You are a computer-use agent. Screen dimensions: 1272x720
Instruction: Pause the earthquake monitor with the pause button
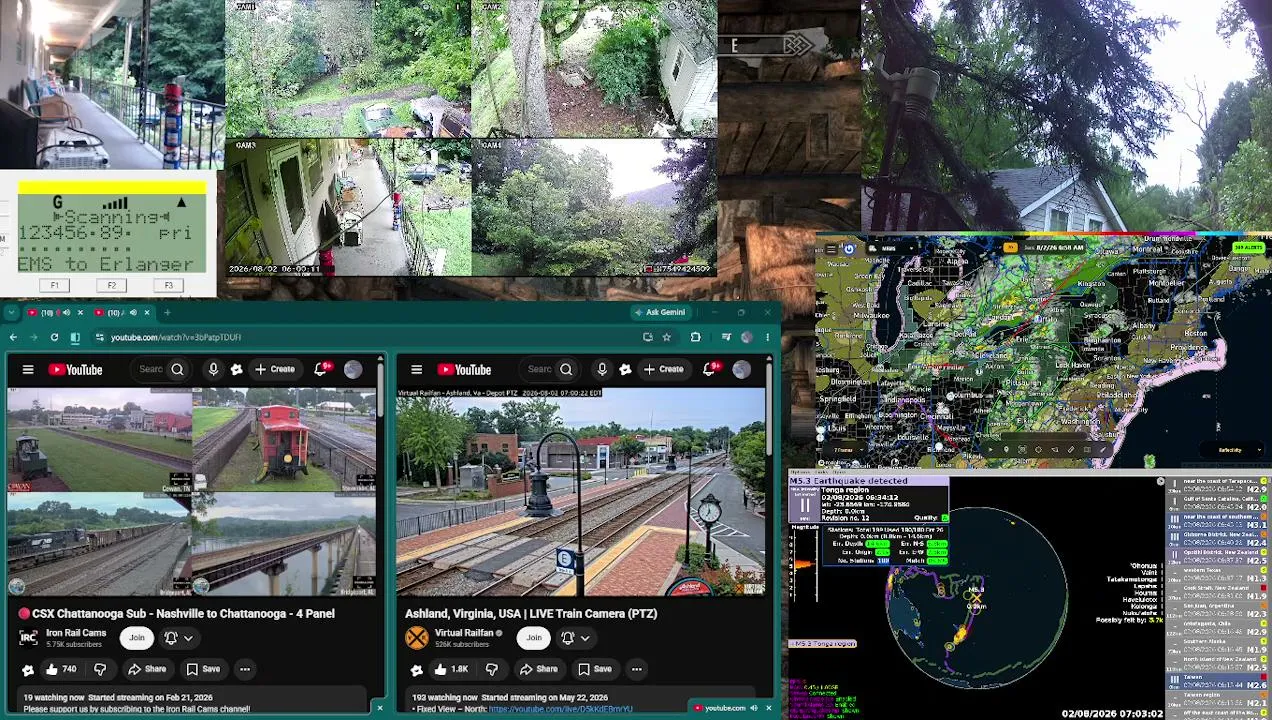pos(804,505)
